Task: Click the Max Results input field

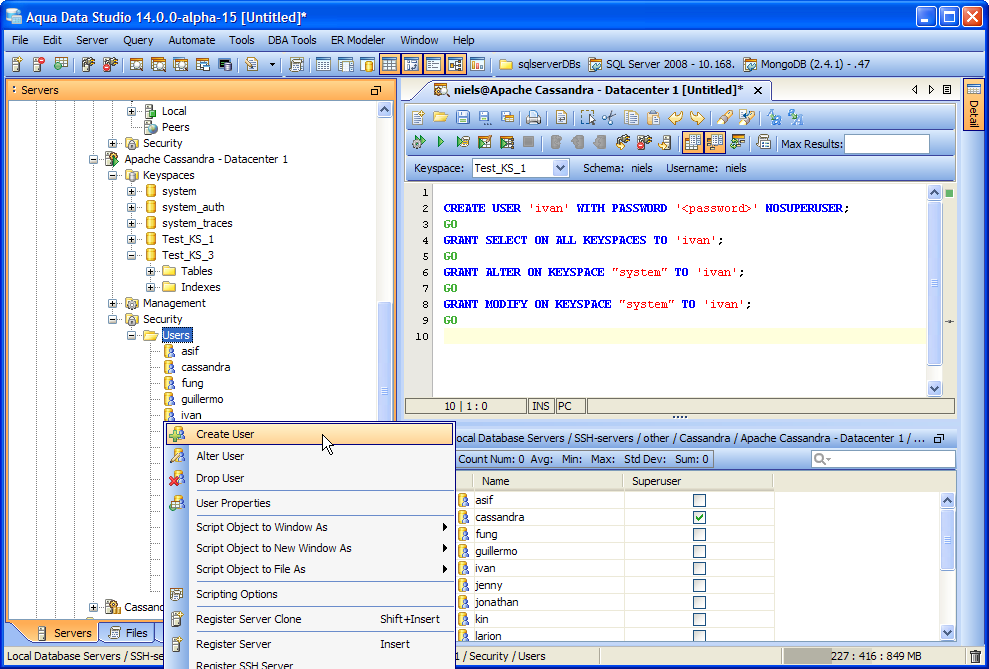Action: click(x=886, y=144)
